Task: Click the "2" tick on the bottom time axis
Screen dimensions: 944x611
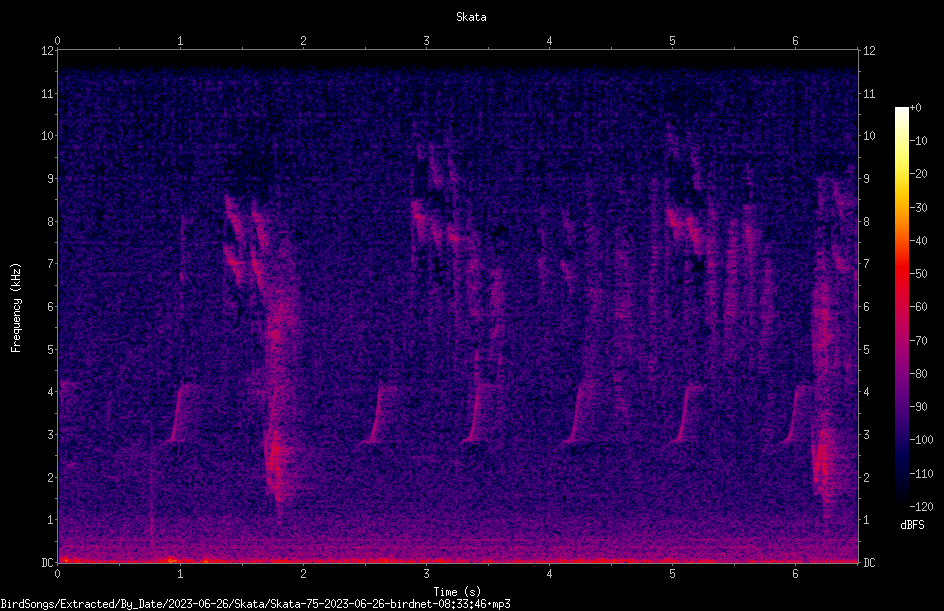Action: point(303,574)
